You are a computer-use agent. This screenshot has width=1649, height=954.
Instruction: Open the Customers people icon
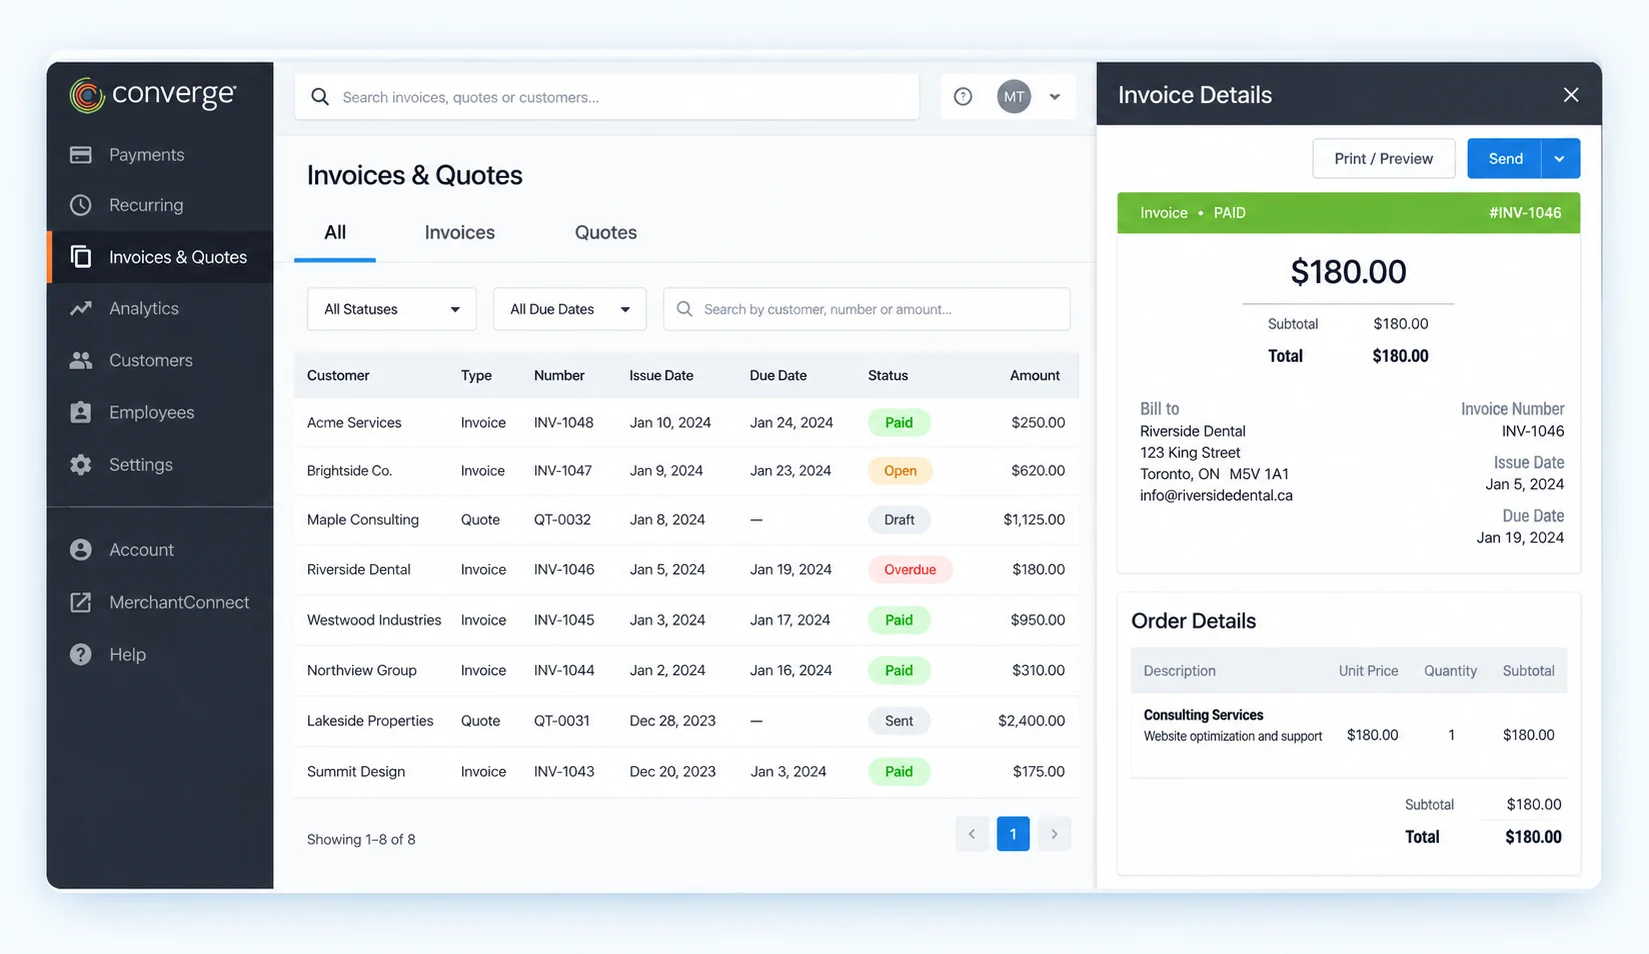(x=81, y=360)
